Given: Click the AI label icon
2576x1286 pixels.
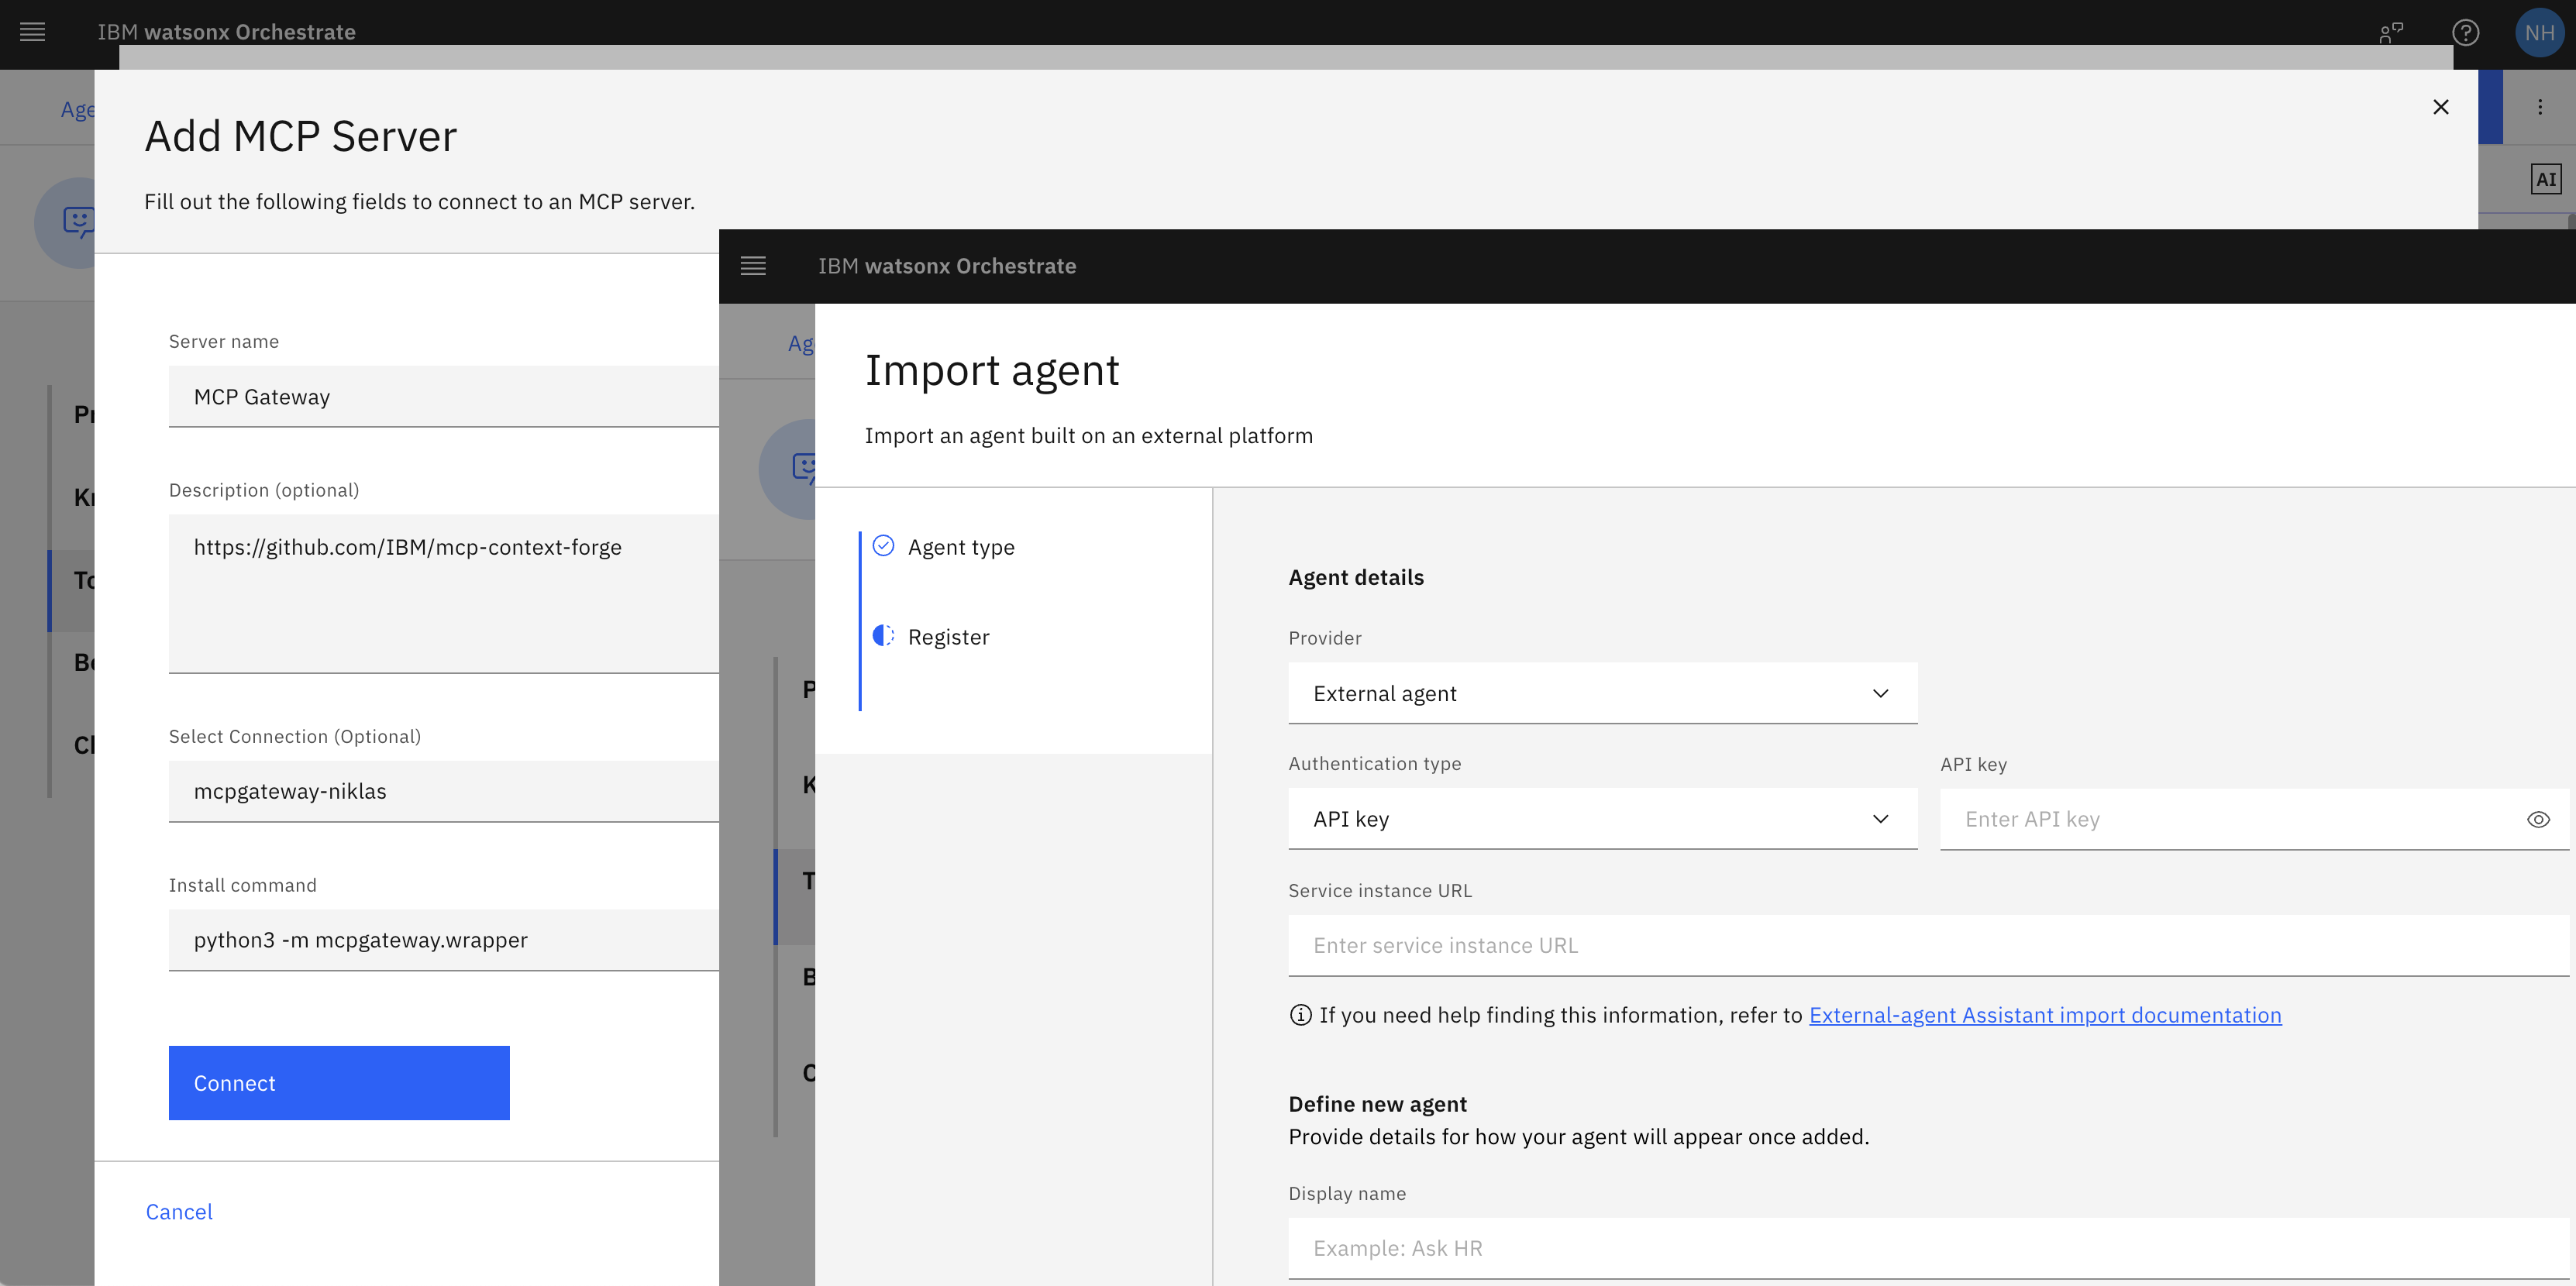Looking at the screenshot, I should pos(2546,180).
